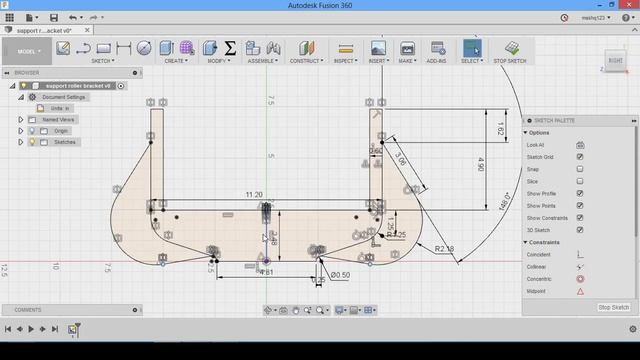Play the design timeline
Viewport: 640px width, 360px height.
pos(31,329)
